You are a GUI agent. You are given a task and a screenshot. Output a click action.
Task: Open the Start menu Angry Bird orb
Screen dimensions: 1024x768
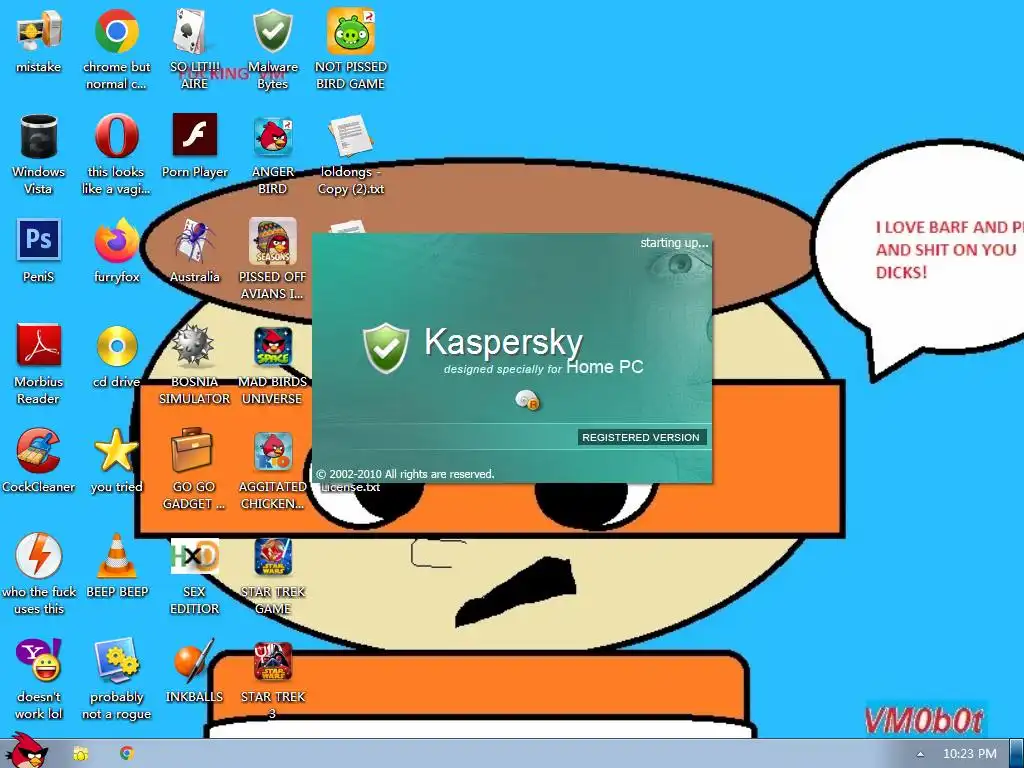[x=25, y=751]
